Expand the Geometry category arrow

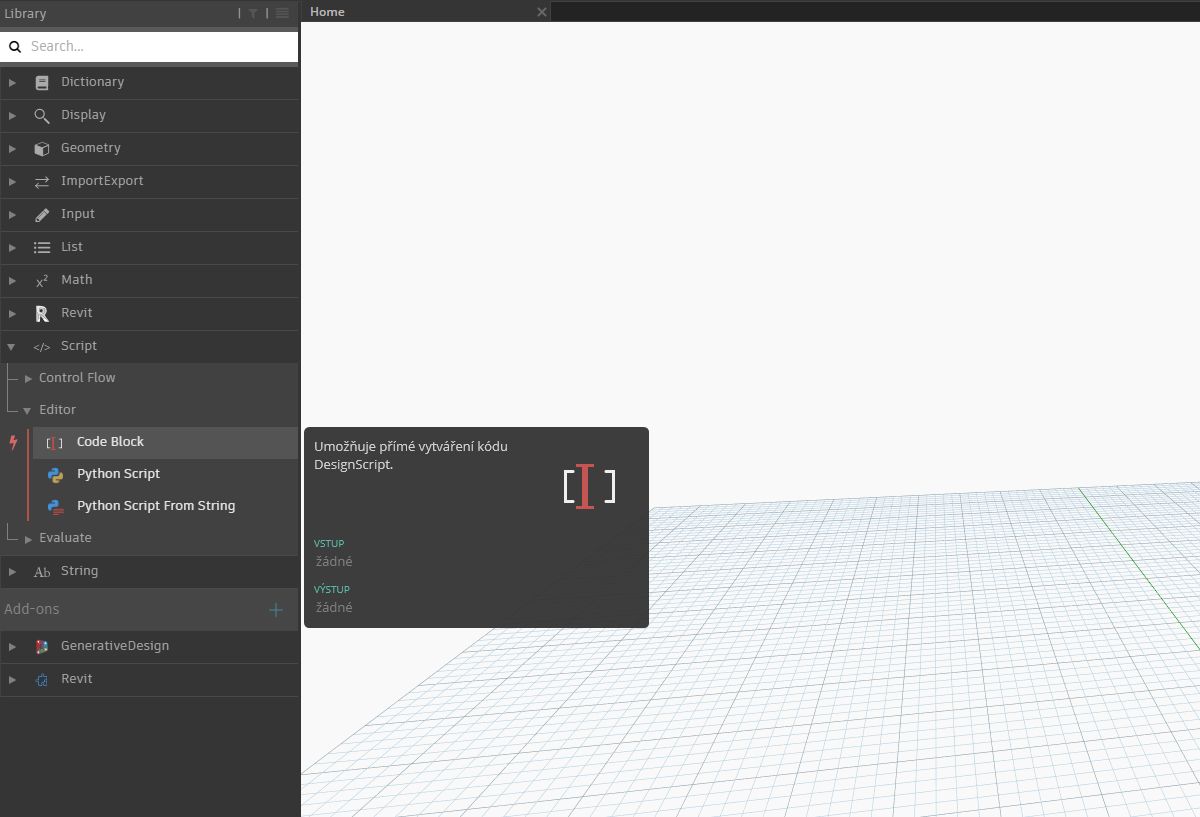tap(12, 148)
